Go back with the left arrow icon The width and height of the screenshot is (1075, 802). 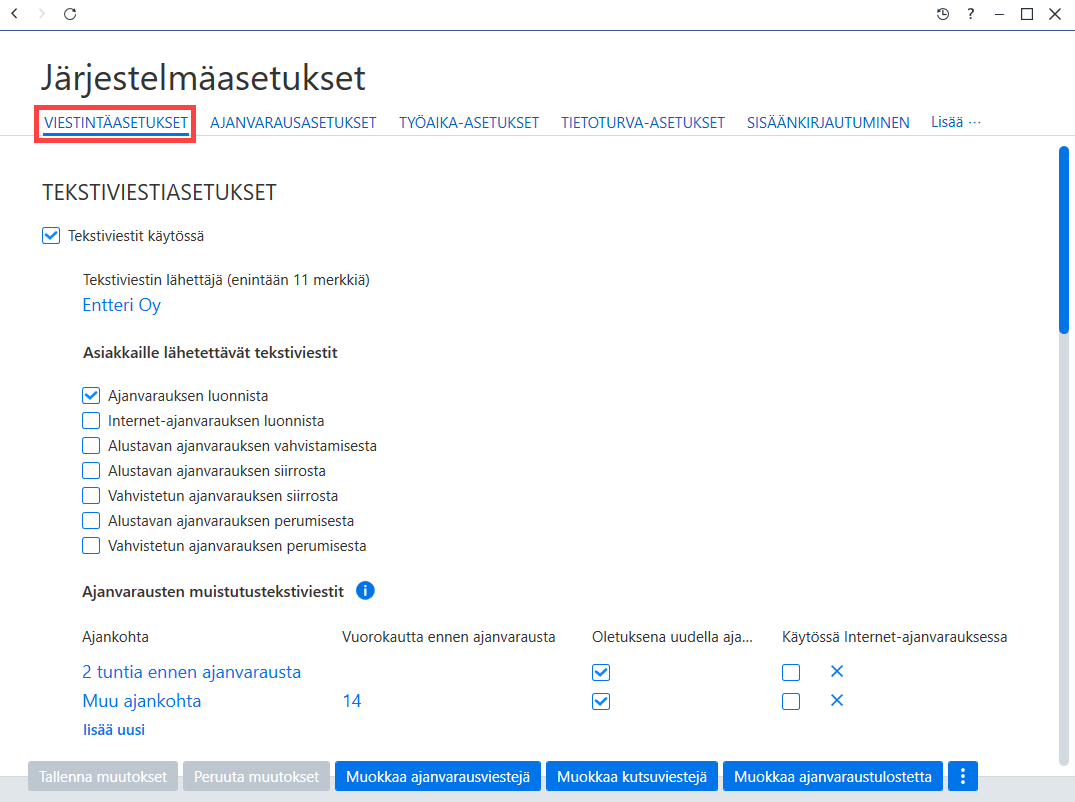tap(14, 14)
